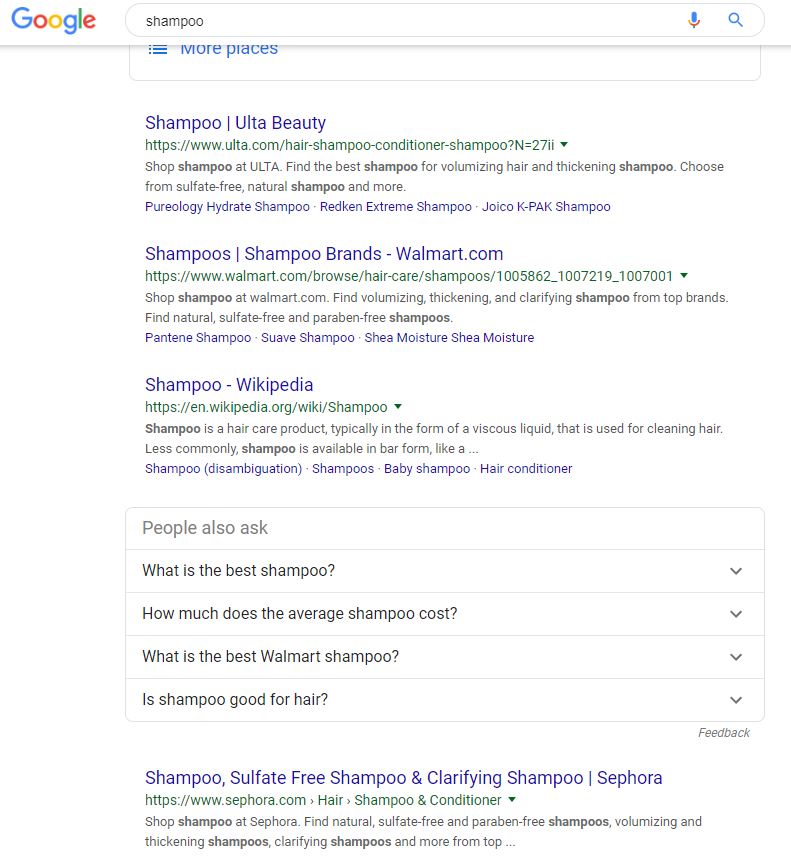Expand 'How much does the average shampoo cost?'

[x=736, y=614]
